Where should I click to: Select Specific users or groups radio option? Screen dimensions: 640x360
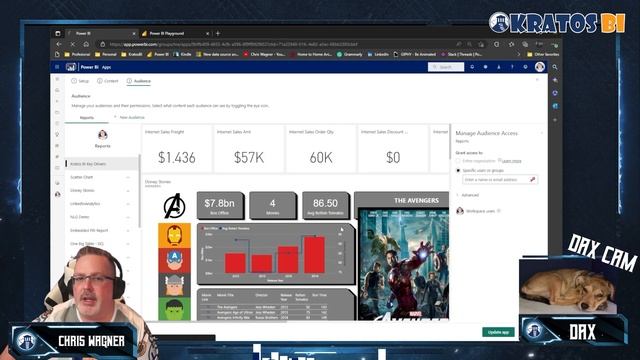point(458,171)
